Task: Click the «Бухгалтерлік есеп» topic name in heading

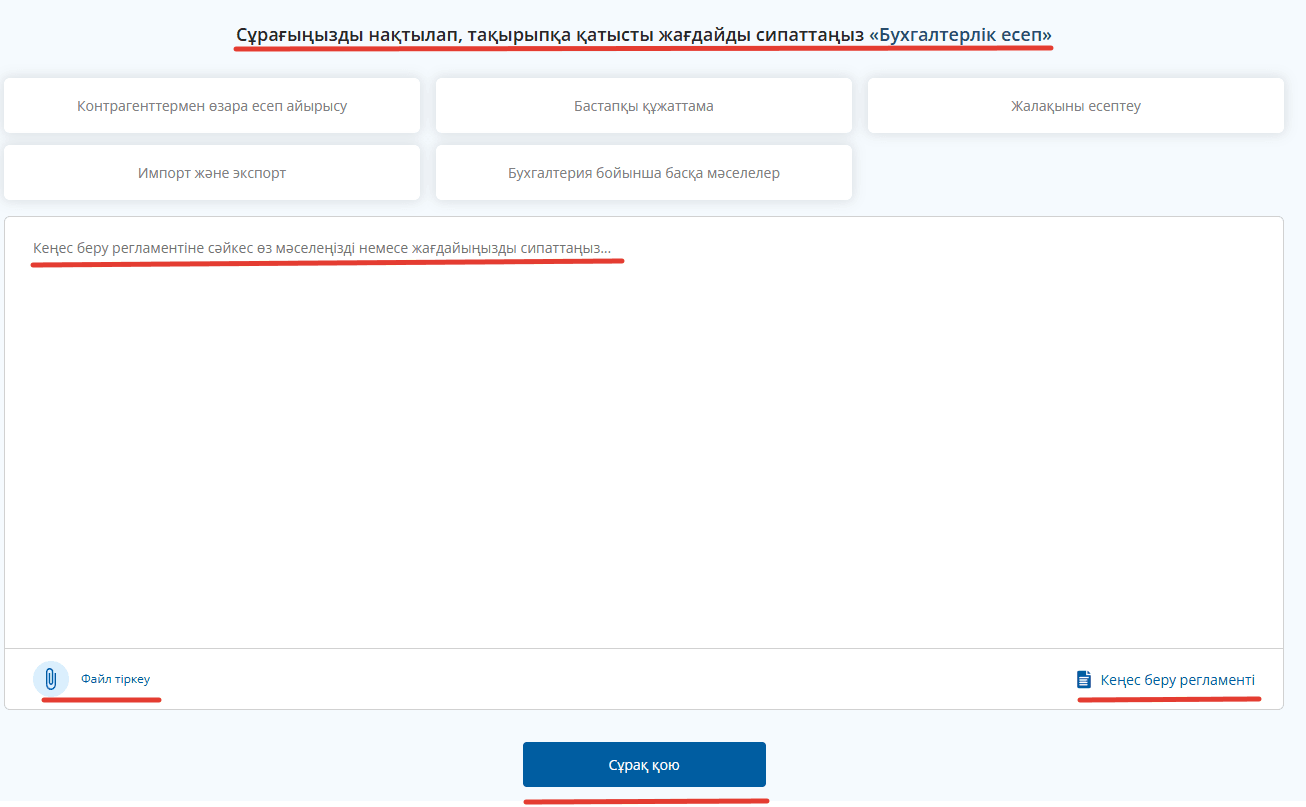Action: 960,35
